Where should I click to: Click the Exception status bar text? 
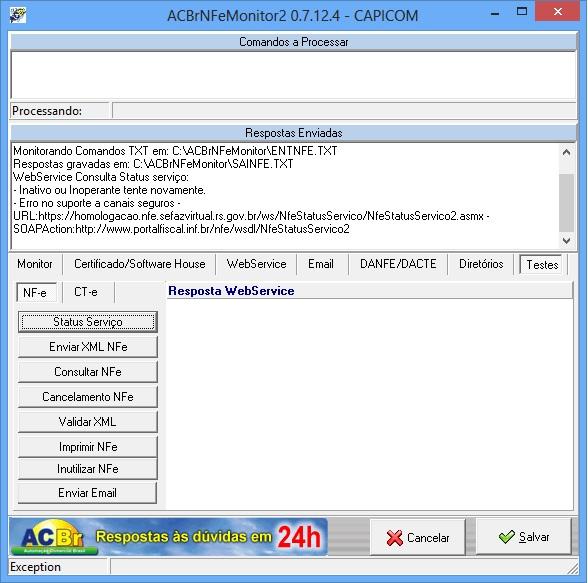(x=35, y=567)
